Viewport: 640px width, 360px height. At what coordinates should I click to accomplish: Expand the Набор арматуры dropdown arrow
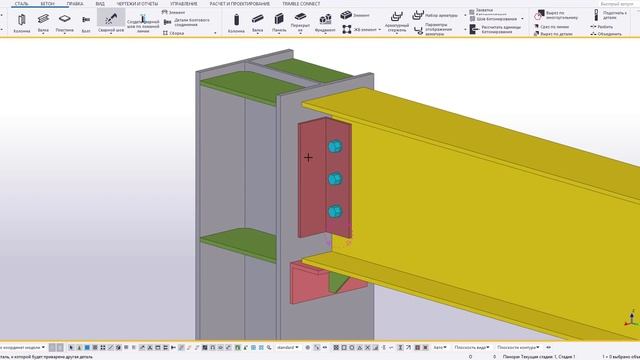[465, 16]
